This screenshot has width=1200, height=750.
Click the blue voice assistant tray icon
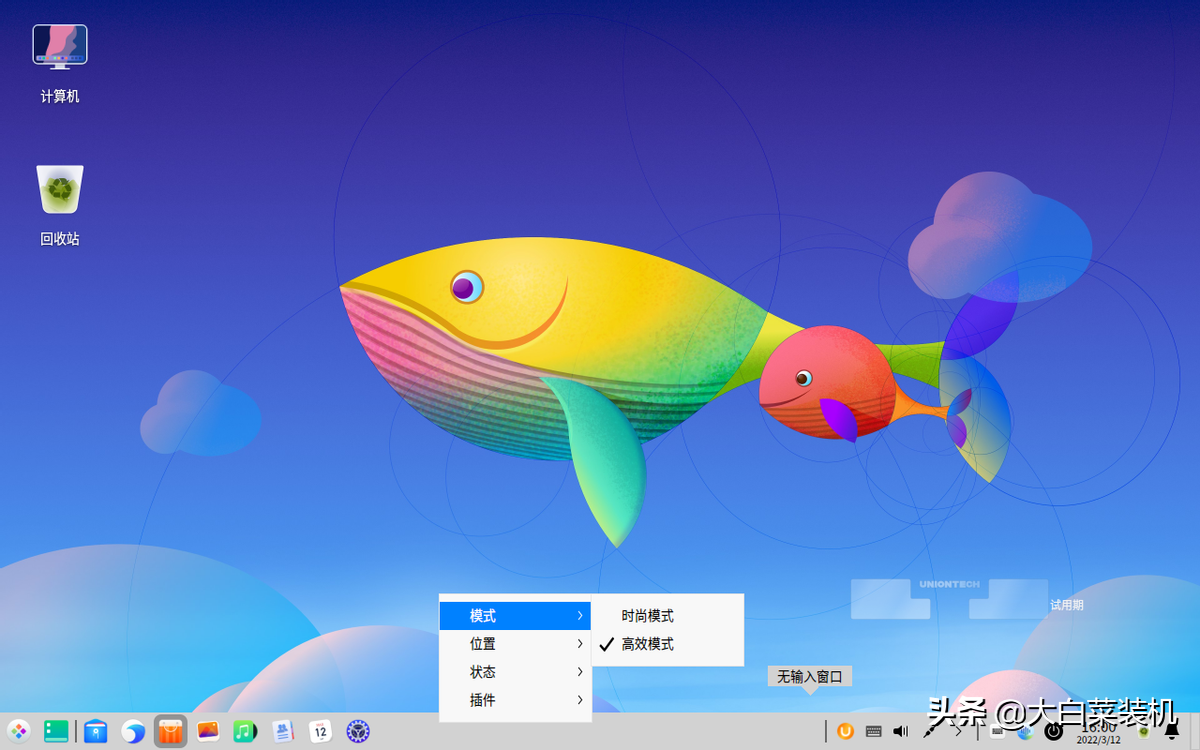point(1025,732)
